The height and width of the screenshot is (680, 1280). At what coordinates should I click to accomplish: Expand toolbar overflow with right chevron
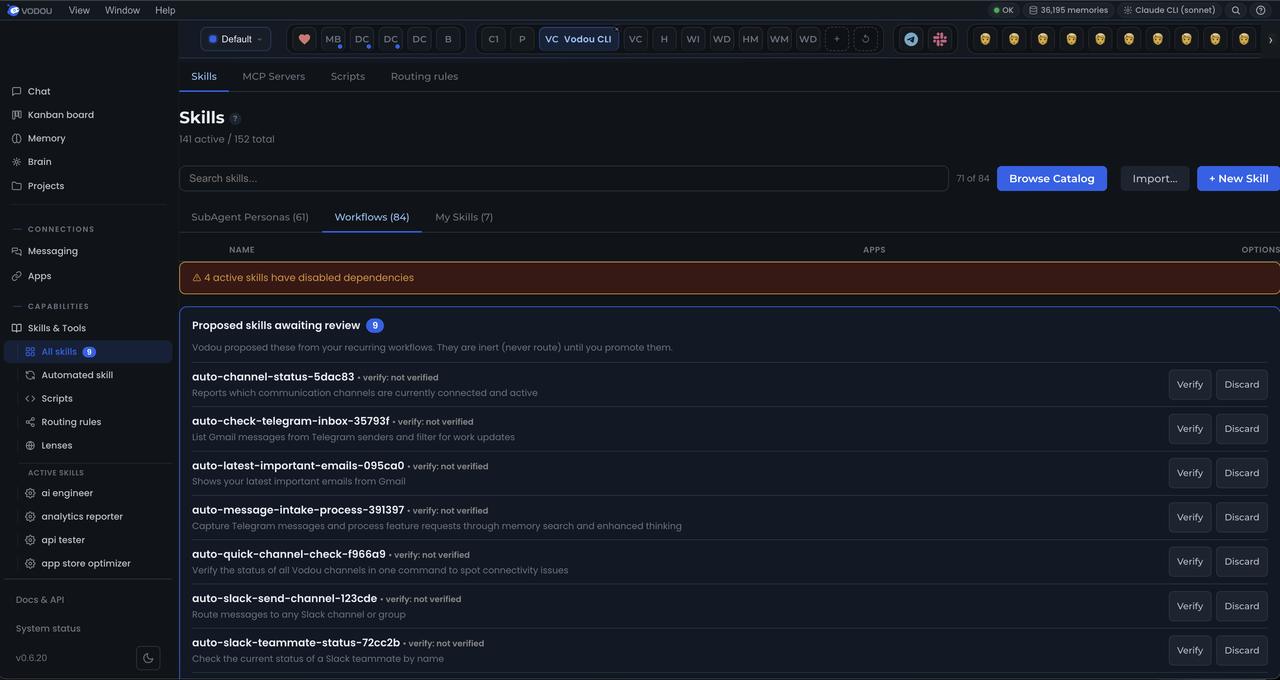click(x=1270, y=40)
